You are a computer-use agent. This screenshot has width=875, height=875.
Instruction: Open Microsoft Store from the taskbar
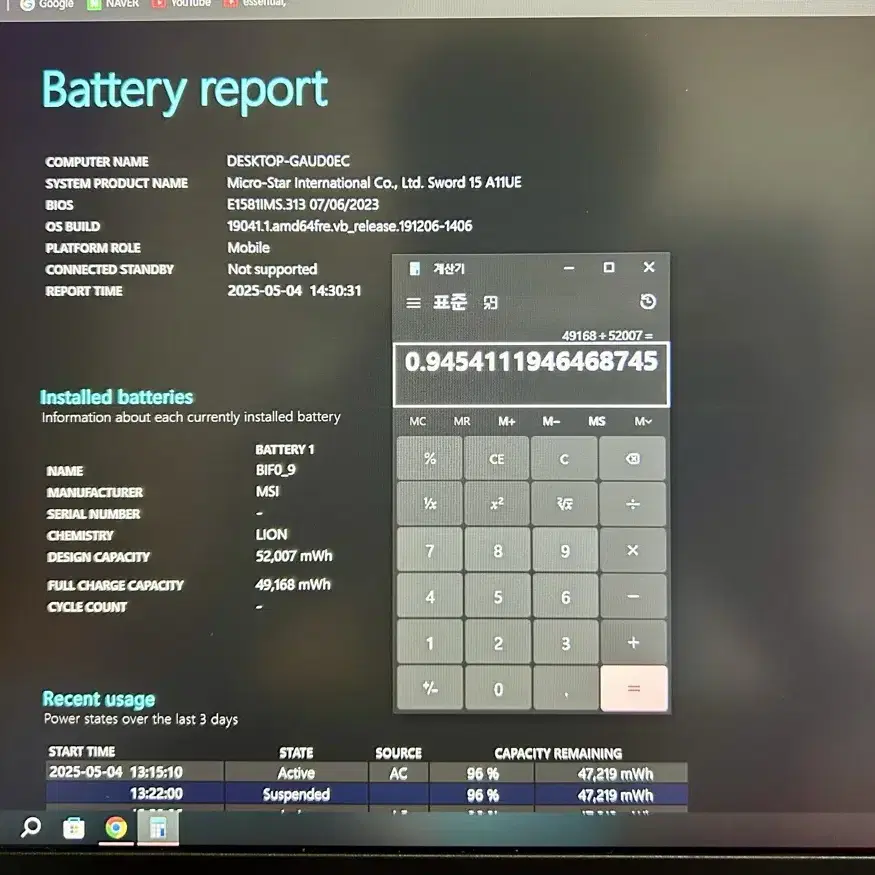pos(73,828)
